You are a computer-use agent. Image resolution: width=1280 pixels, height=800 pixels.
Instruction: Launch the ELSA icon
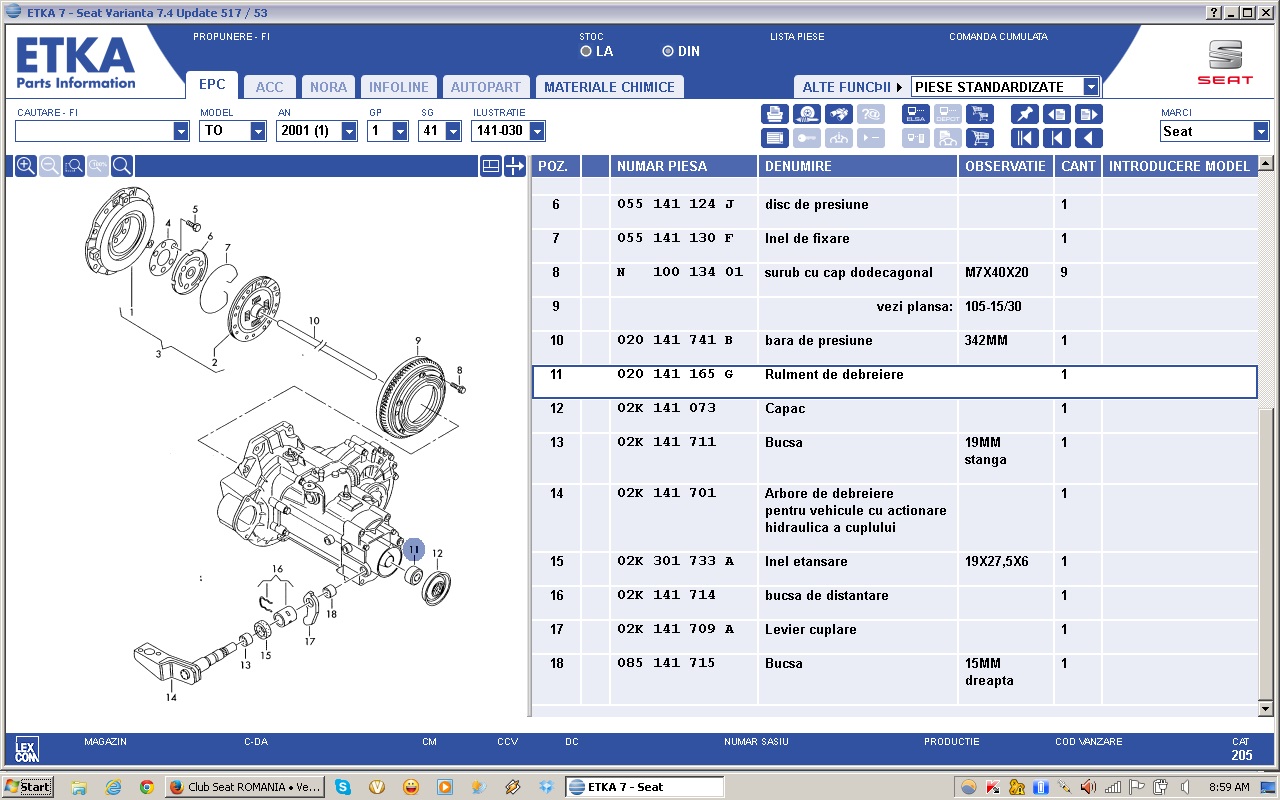pos(916,114)
